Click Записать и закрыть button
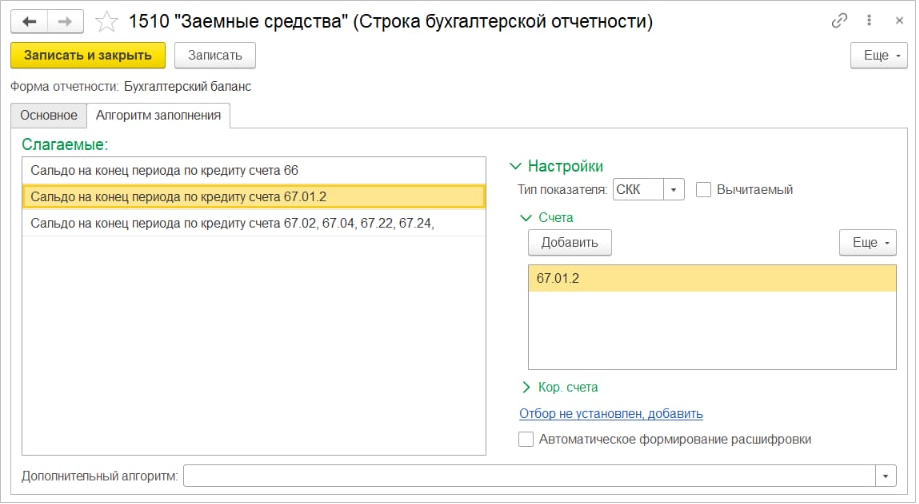This screenshot has height=504, width=919. coord(88,55)
